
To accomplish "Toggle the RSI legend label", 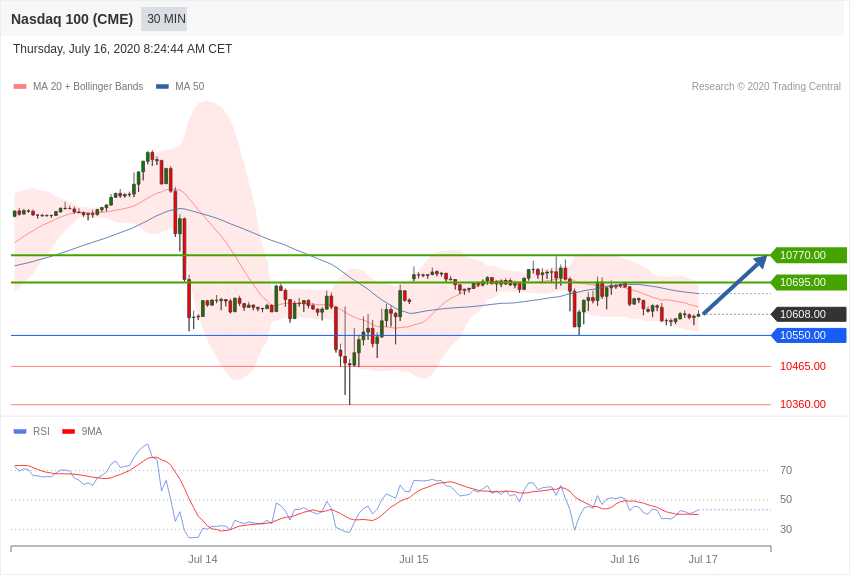I will (41, 431).
